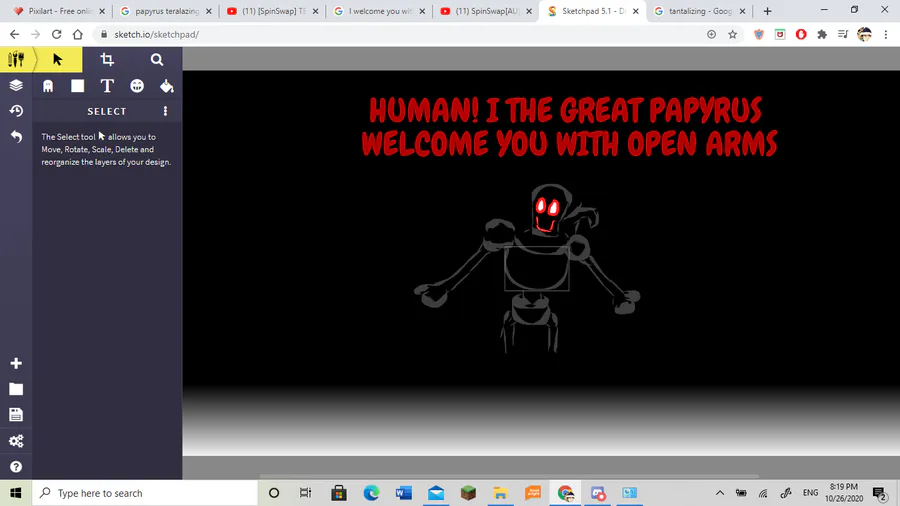The width and height of the screenshot is (900, 506).
Task: Open Minecraft icon on taskbar
Action: click(x=468, y=493)
